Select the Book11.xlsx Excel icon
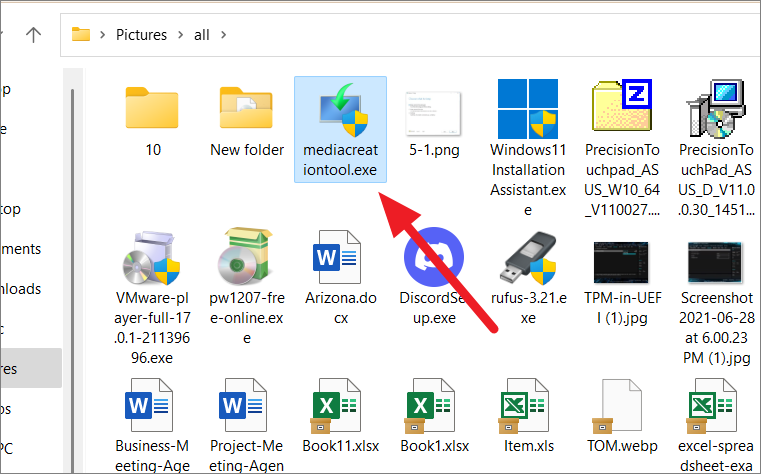Viewport: 761px width, 474px height. (336, 407)
